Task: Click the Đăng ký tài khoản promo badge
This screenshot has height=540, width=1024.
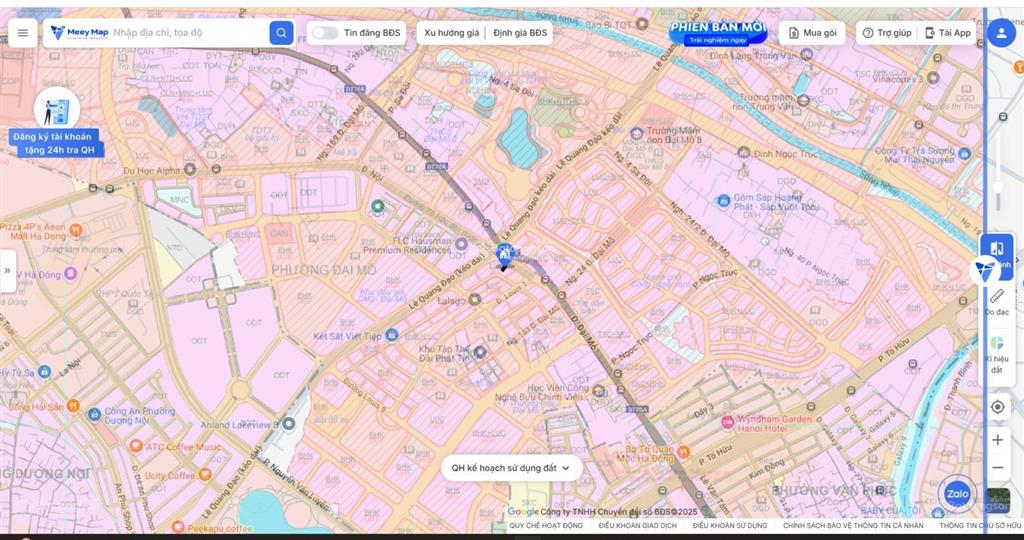Action: 57,124
